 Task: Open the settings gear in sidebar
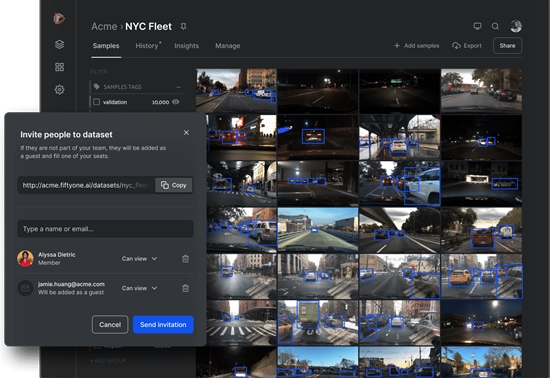pos(59,90)
